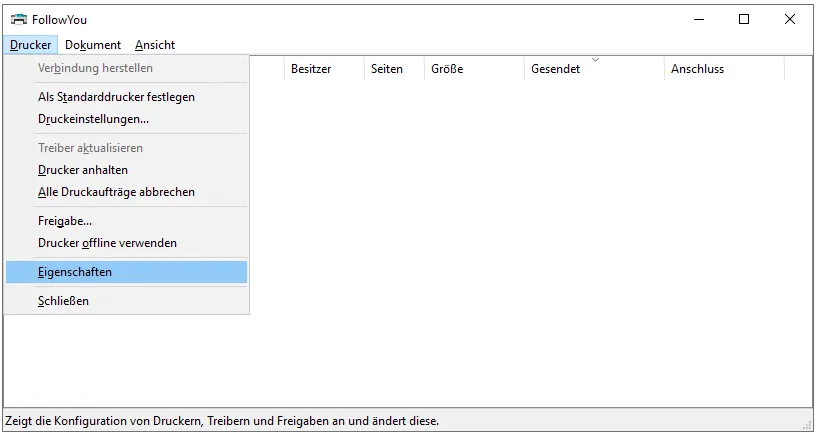Open the Freigabe dialog entry
This screenshot has height=434, width=816.
click(x=65, y=221)
